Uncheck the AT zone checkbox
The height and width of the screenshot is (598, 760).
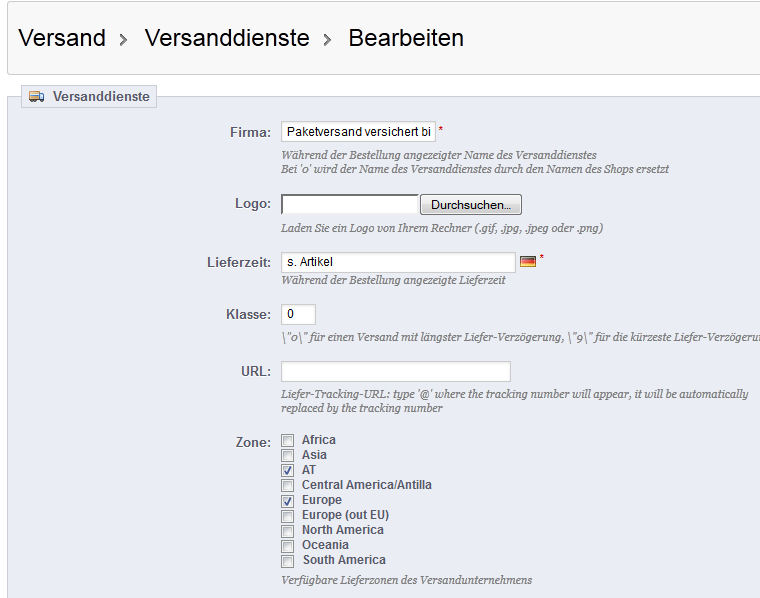coord(288,470)
